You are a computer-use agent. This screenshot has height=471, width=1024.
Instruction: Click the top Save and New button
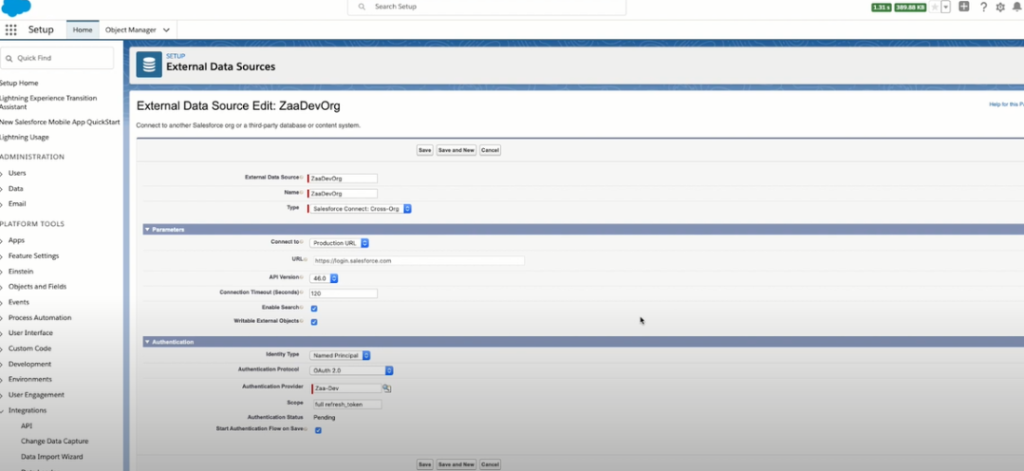point(456,150)
